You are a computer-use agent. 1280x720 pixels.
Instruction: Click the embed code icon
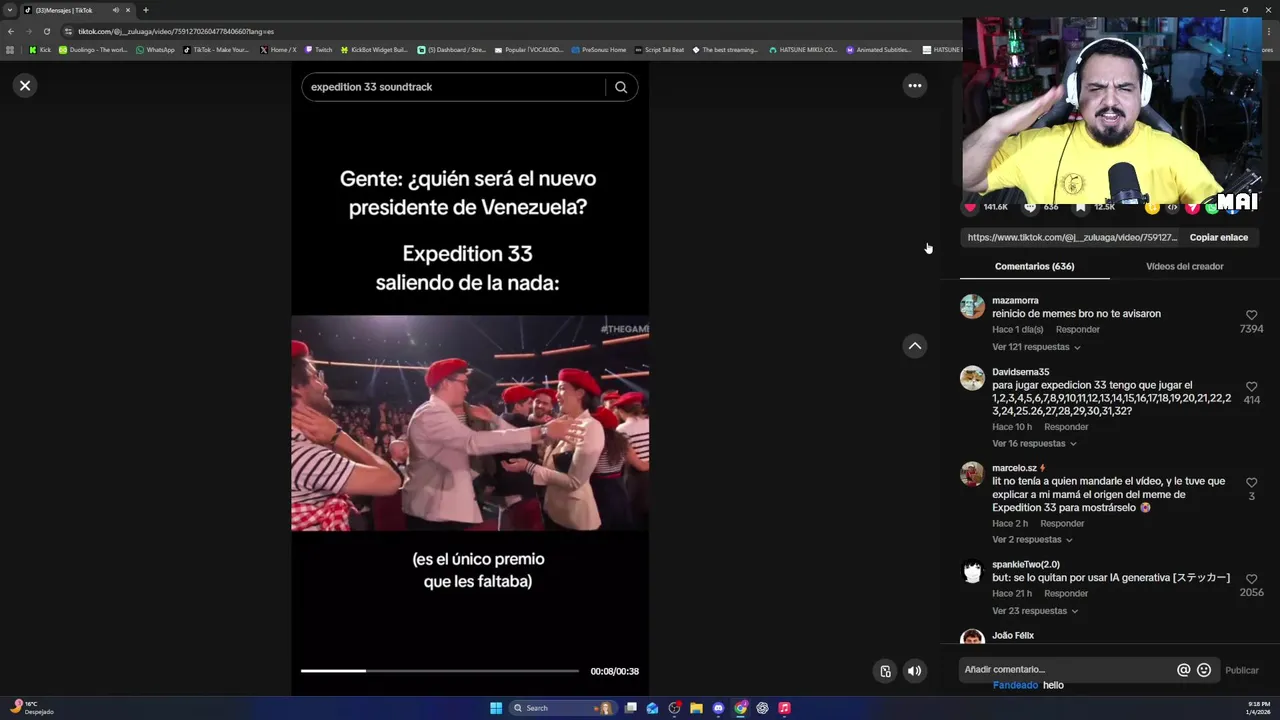(x=1172, y=207)
